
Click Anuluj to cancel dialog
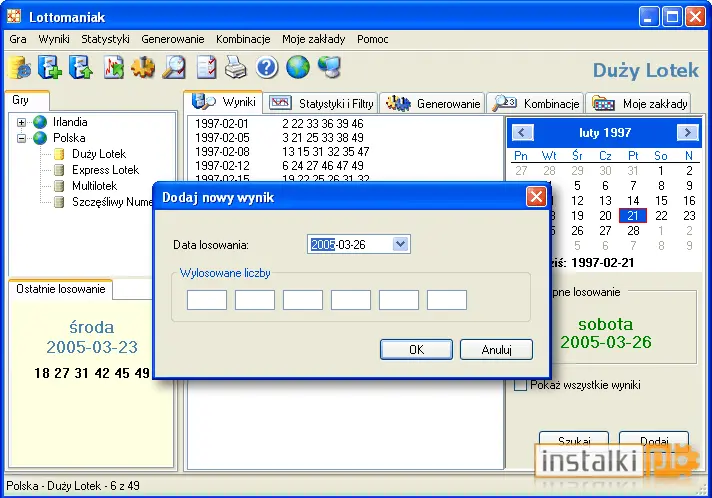pos(496,350)
